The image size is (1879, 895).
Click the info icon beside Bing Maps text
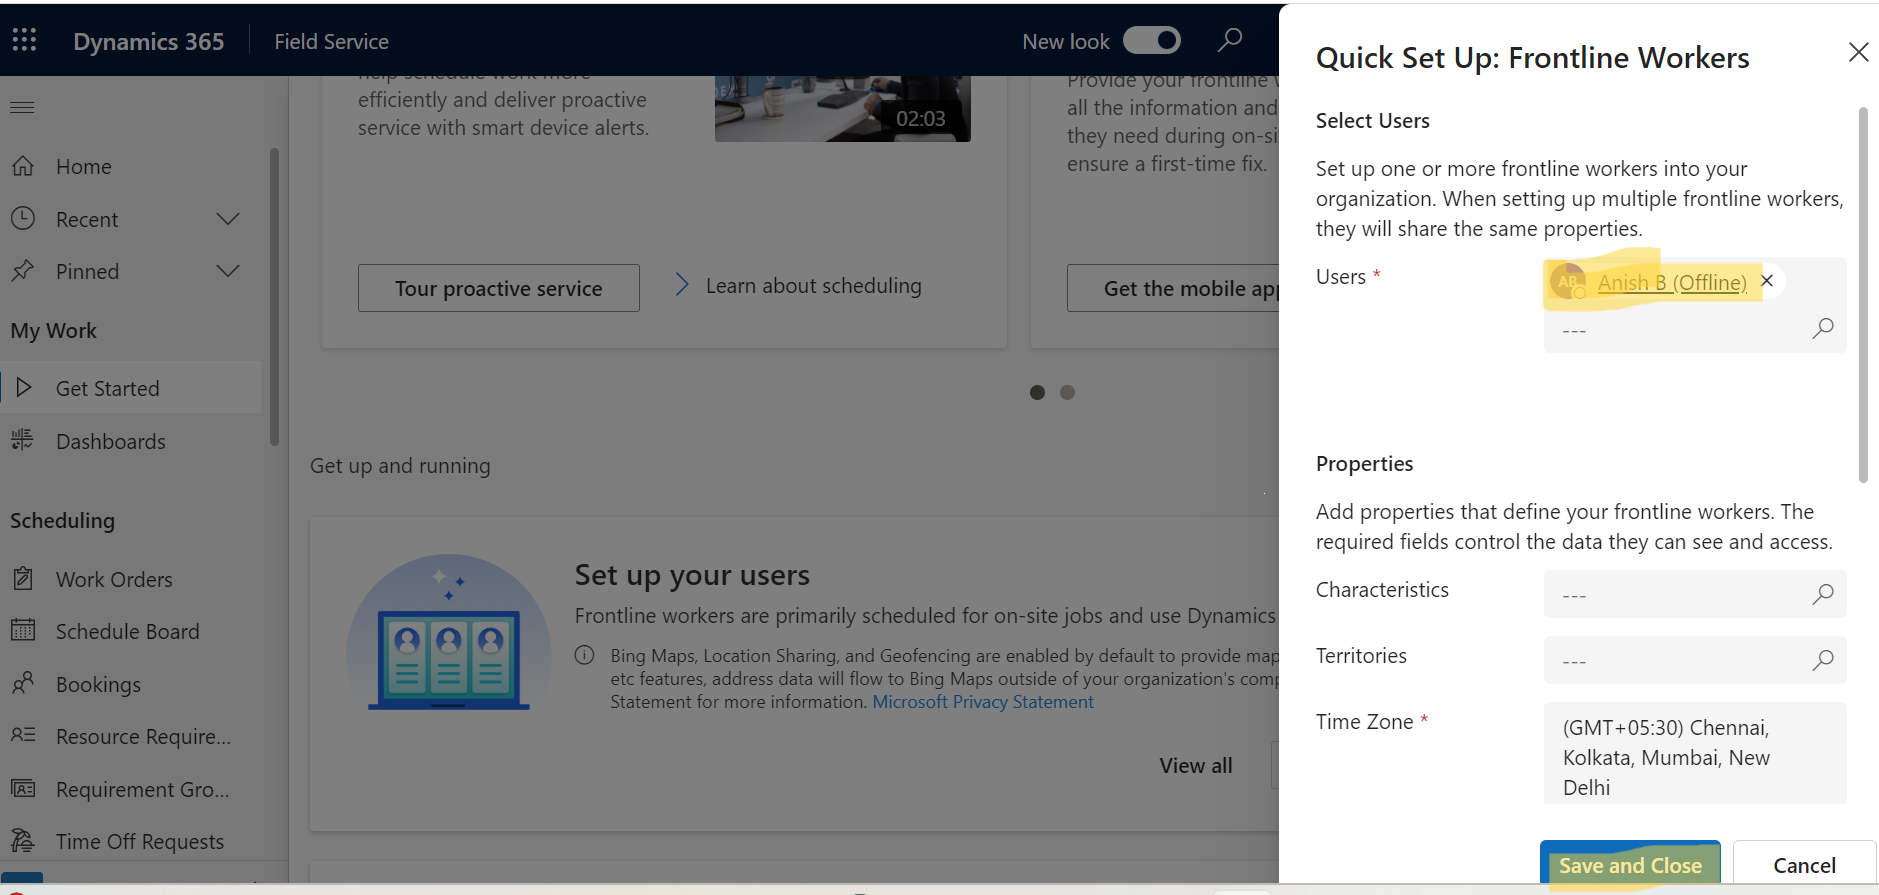(585, 655)
